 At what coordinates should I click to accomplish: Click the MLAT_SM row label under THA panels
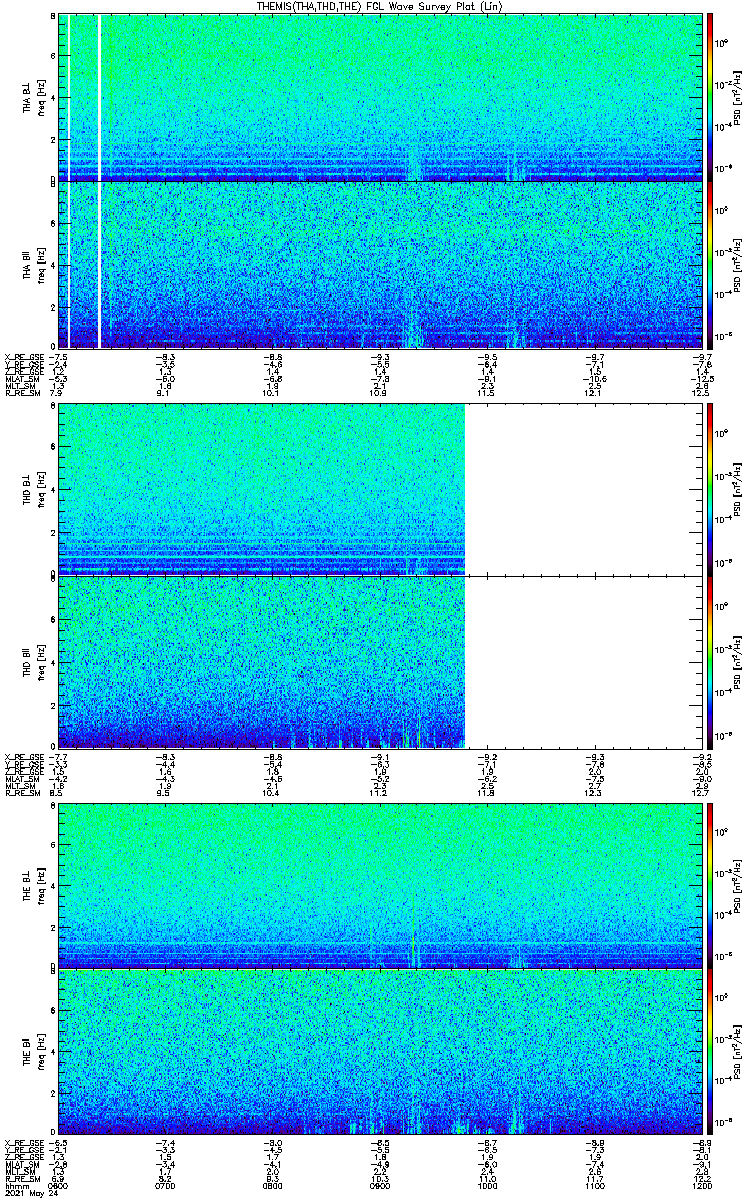tap(20, 378)
